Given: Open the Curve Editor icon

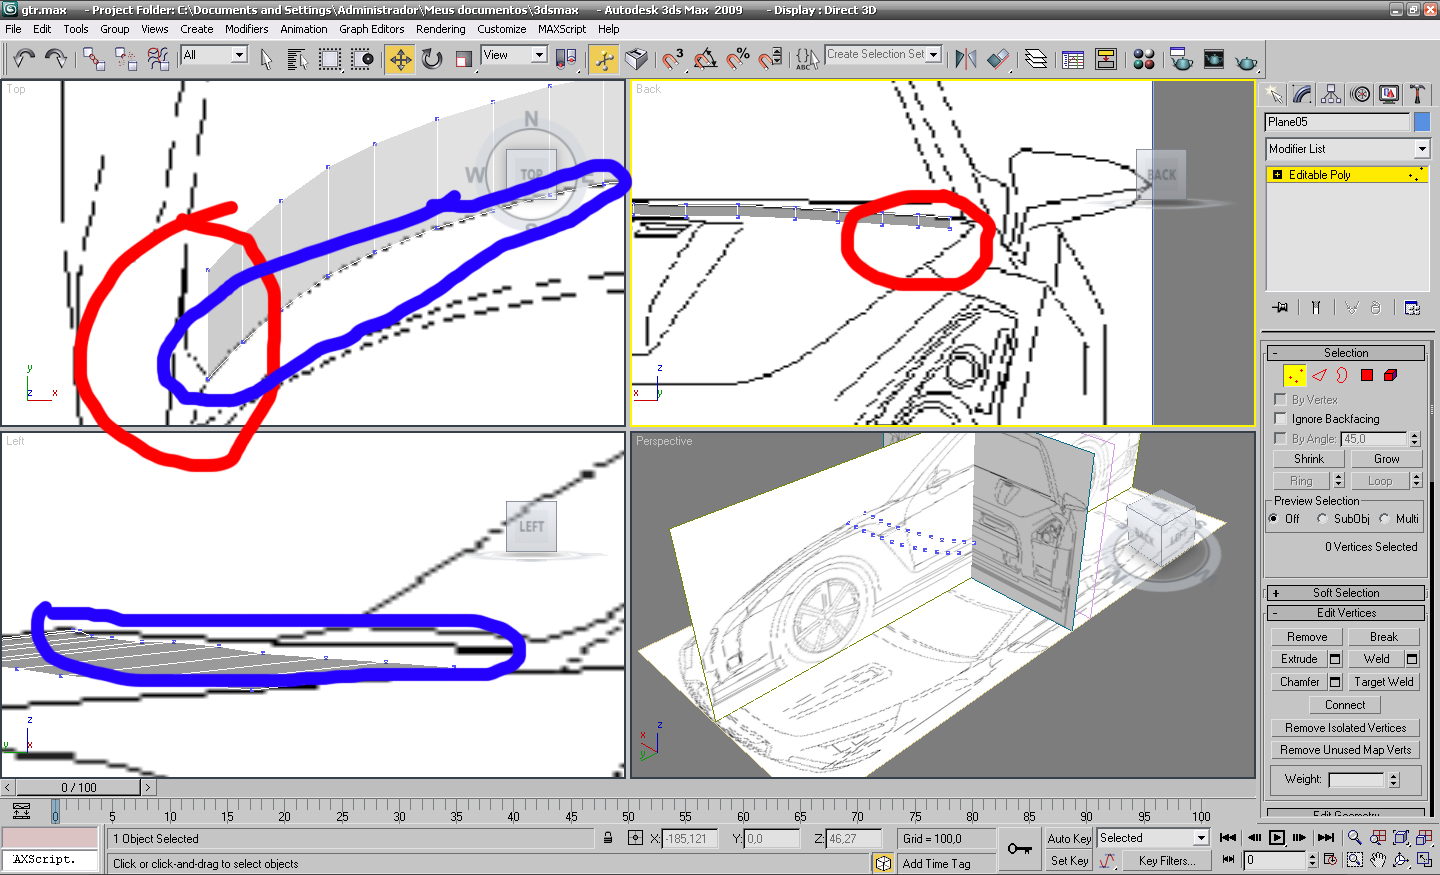Looking at the screenshot, I should [x=1073, y=59].
